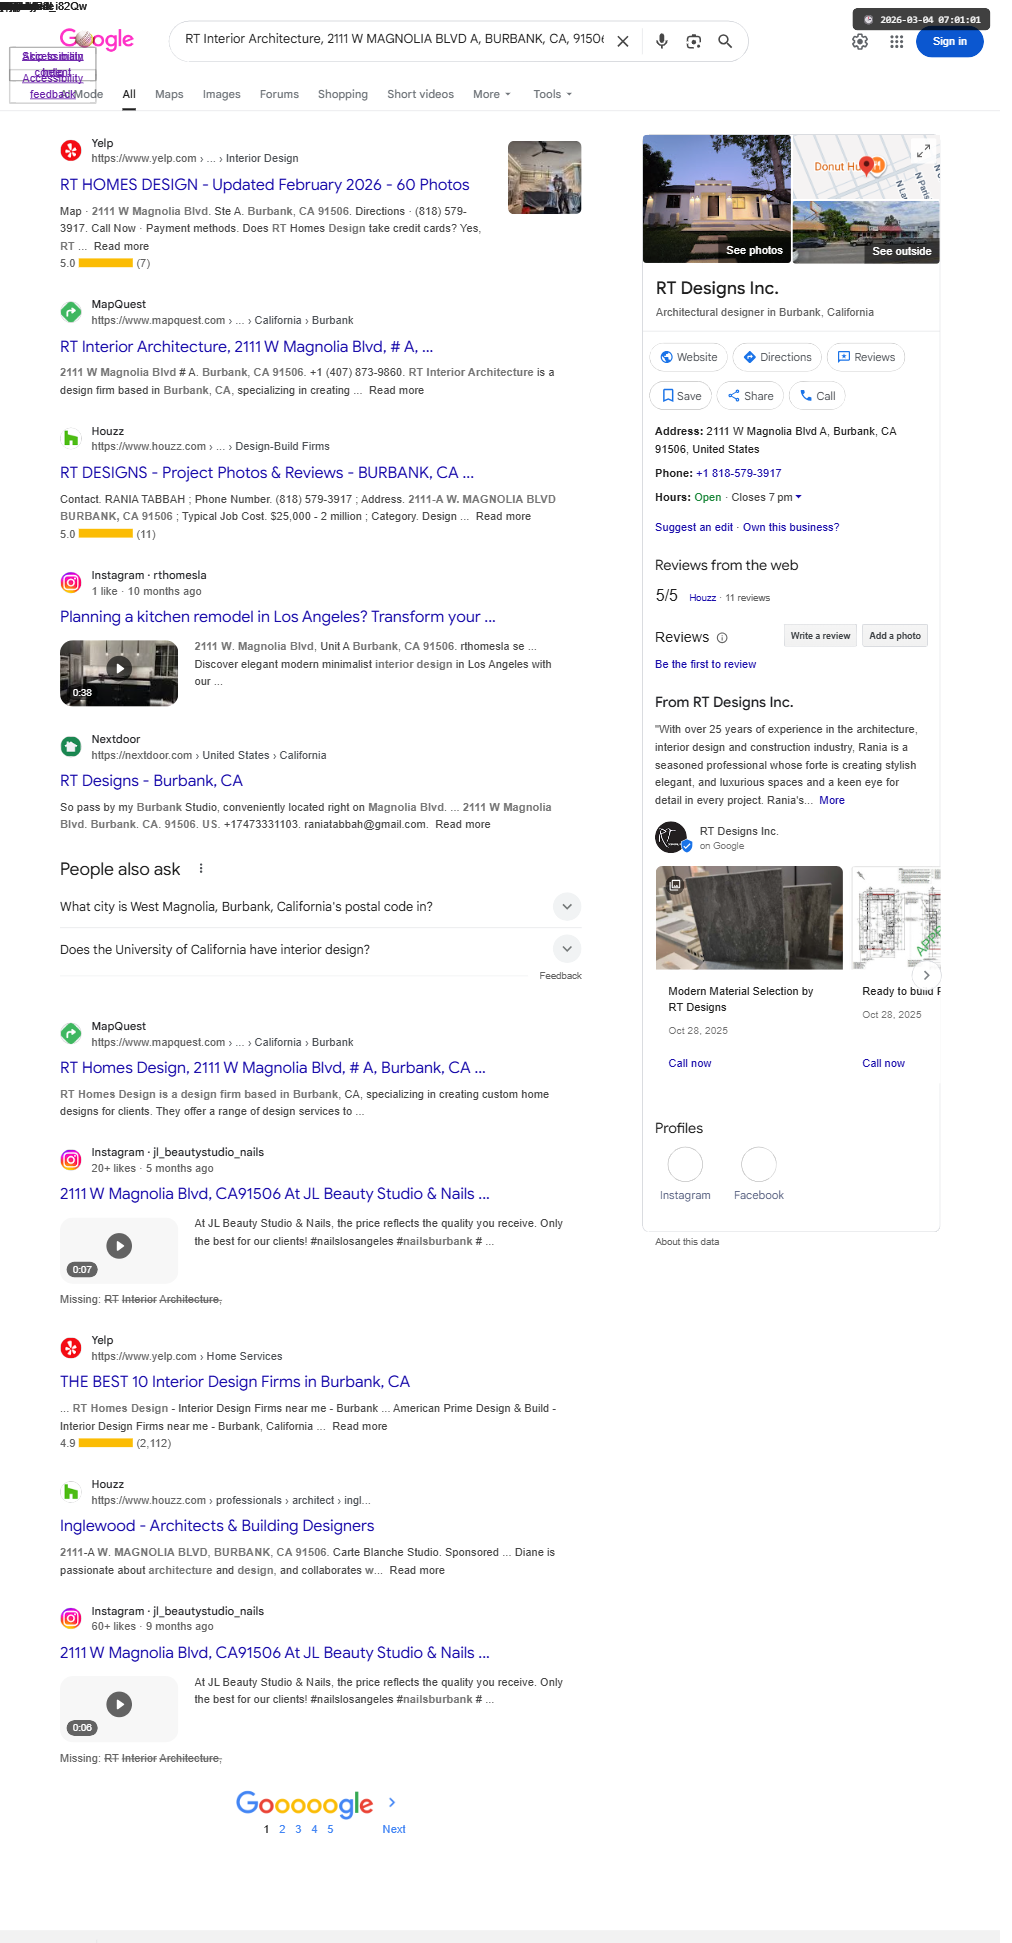This screenshot has width=1012, height=1943.
Task: Switch to the Maps tab
Action: (169, 94)
